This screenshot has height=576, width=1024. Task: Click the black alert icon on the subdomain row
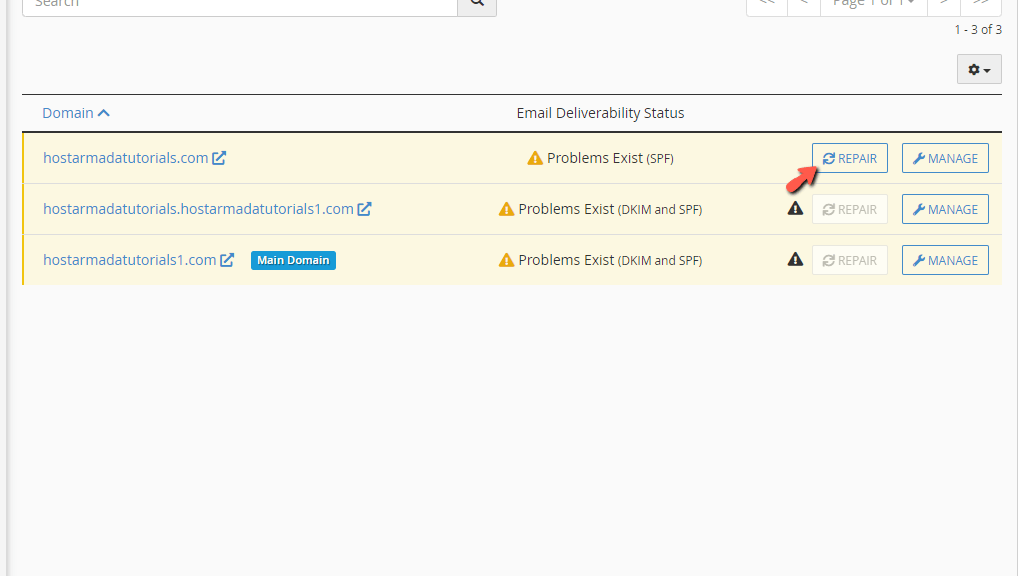[795, 208]
